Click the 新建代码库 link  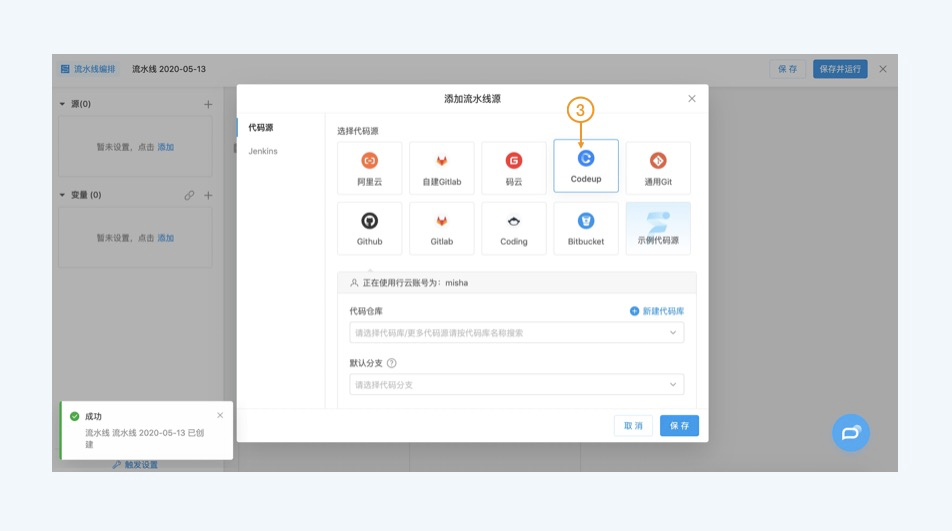coord(657,311)
